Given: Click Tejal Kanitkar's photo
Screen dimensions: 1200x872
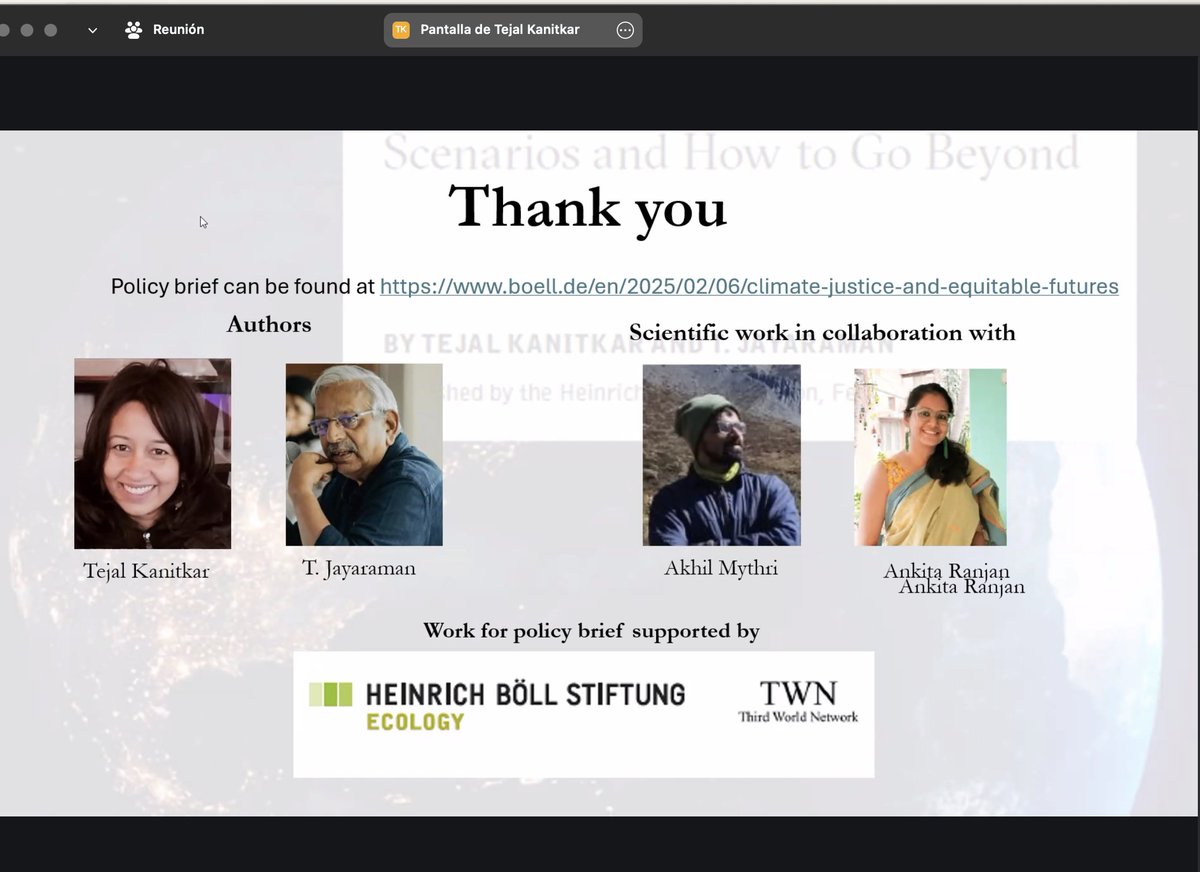Looking at the screenshot, I should [151, 453].
